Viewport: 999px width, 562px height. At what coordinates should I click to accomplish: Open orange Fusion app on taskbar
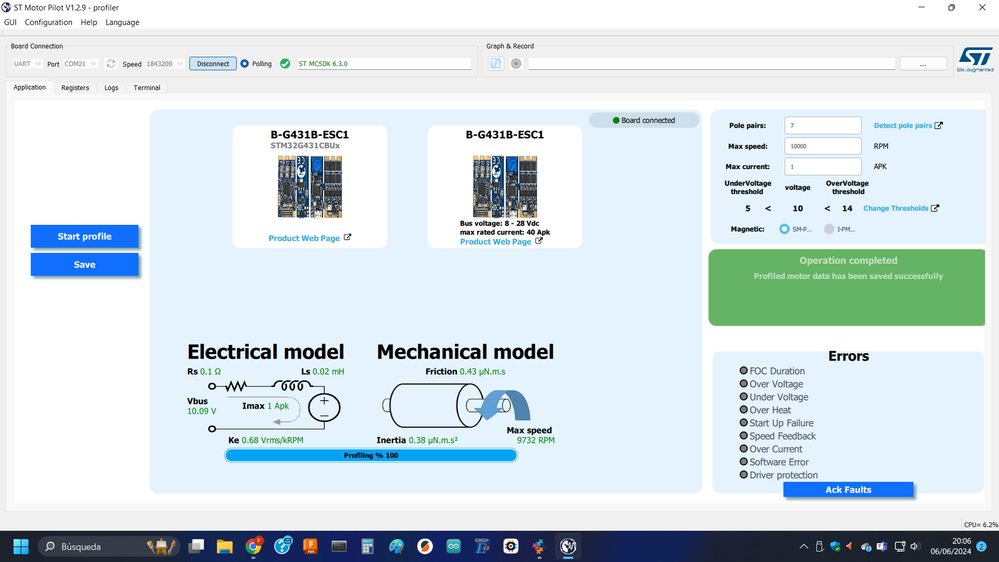pos(310,546)
